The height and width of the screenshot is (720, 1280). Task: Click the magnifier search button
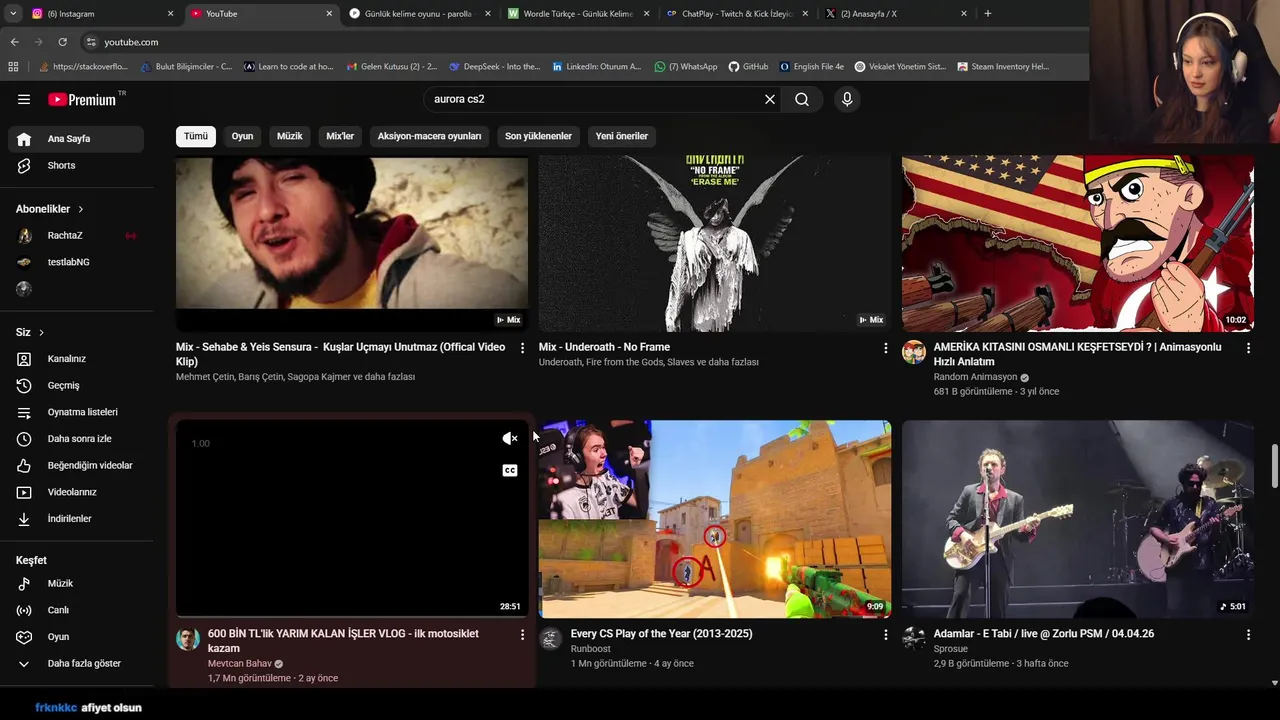pyautogui.click(x=802, y=99)
